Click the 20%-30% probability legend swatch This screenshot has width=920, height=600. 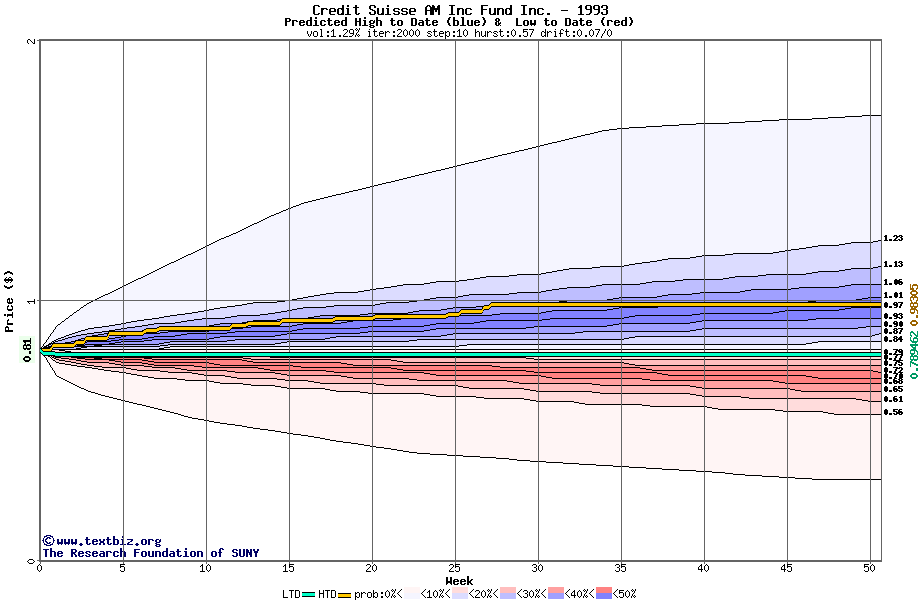tap(508, 594)
